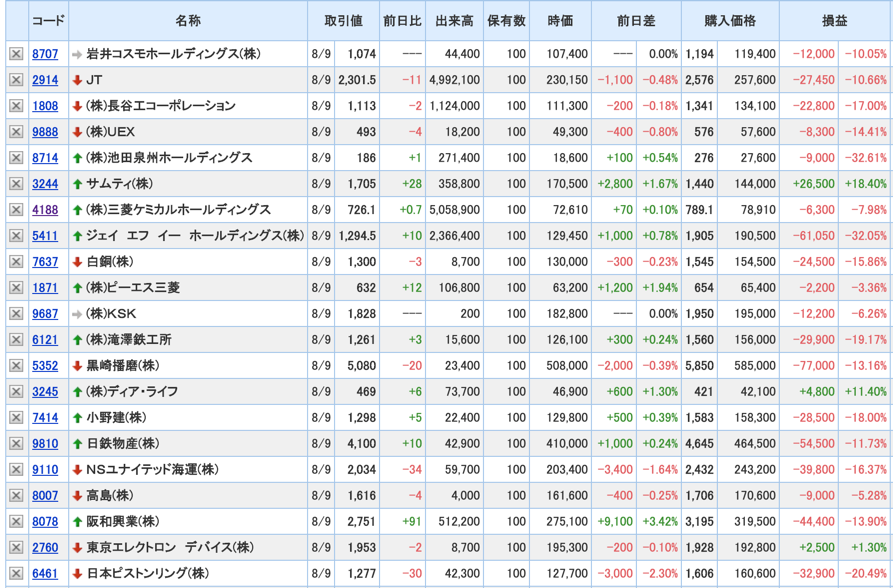
Task: Follow the 9888 code link
Action: pos(45,132)
